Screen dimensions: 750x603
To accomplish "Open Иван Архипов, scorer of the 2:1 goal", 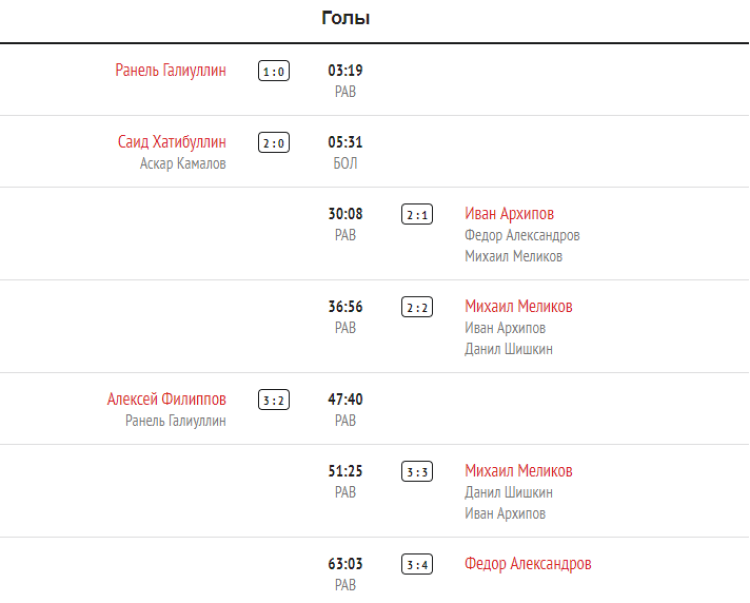I will [509, 214].
